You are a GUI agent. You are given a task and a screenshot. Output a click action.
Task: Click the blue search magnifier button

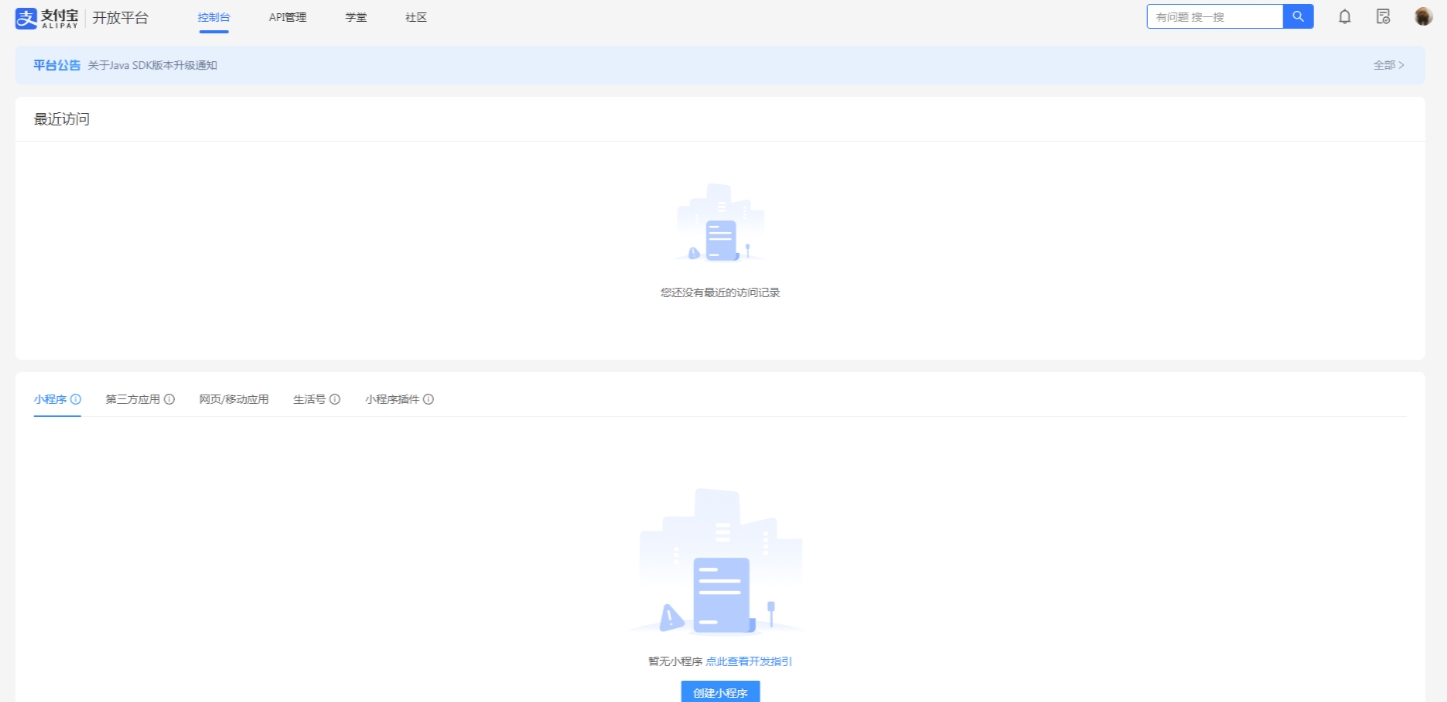click(x=1298, y=17)
